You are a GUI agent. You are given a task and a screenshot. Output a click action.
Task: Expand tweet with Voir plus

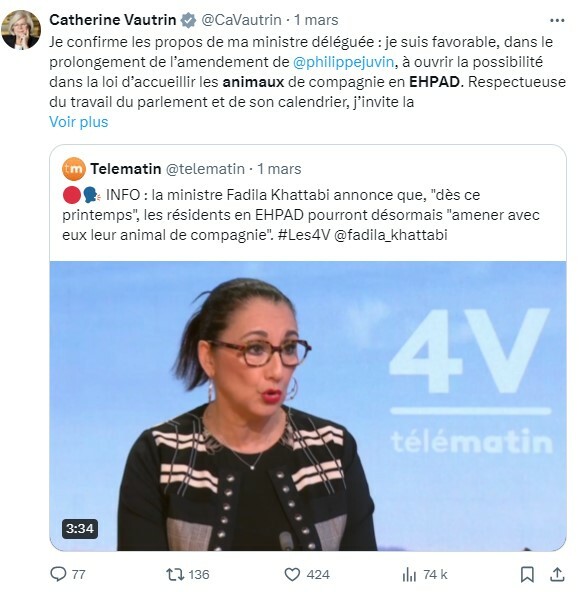79,122
